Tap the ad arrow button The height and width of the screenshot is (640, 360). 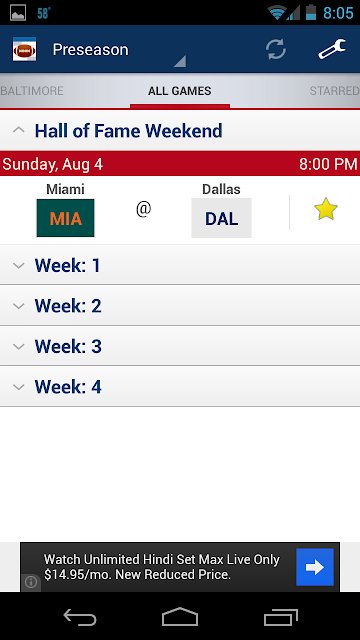coord(315,567)
